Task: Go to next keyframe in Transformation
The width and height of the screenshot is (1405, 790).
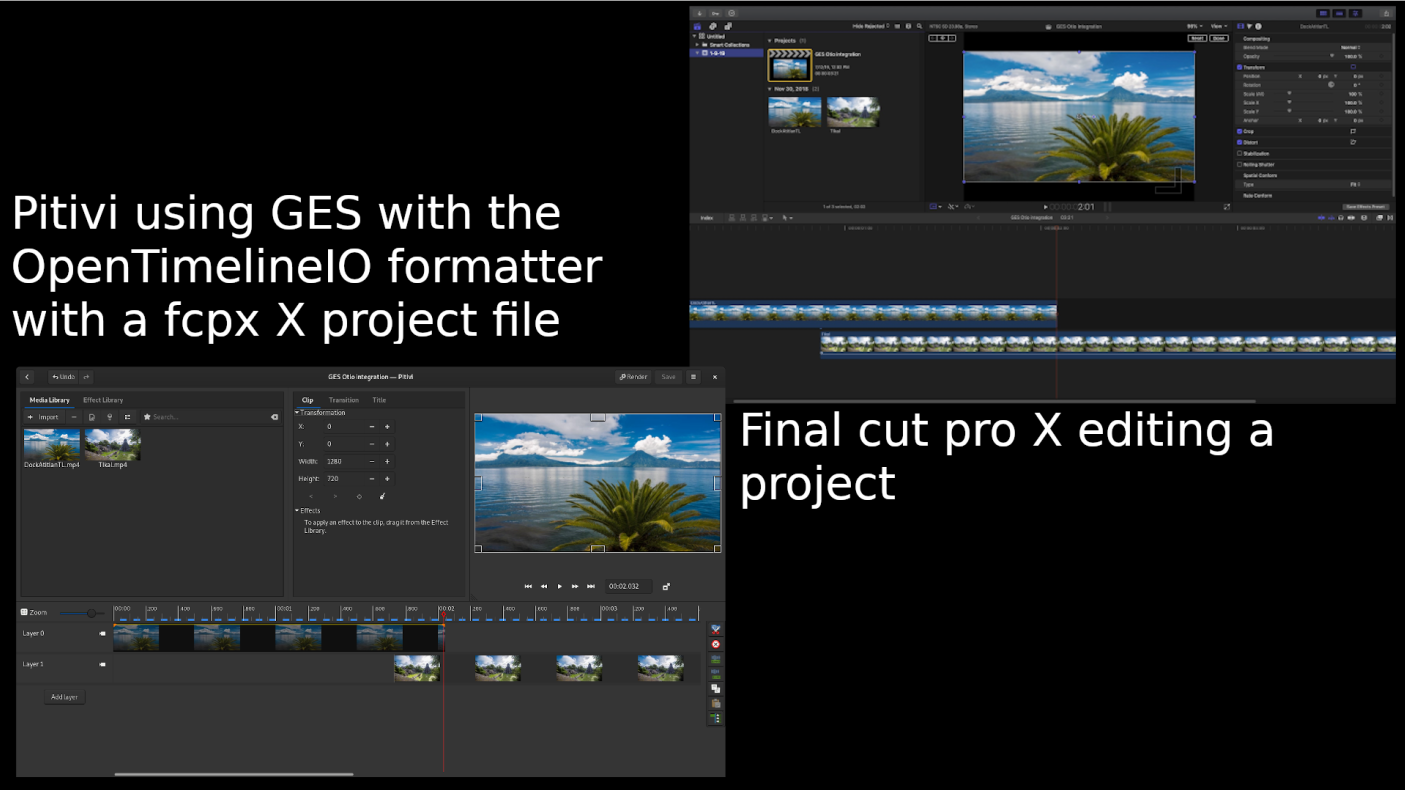Action: tap(335, 496)
